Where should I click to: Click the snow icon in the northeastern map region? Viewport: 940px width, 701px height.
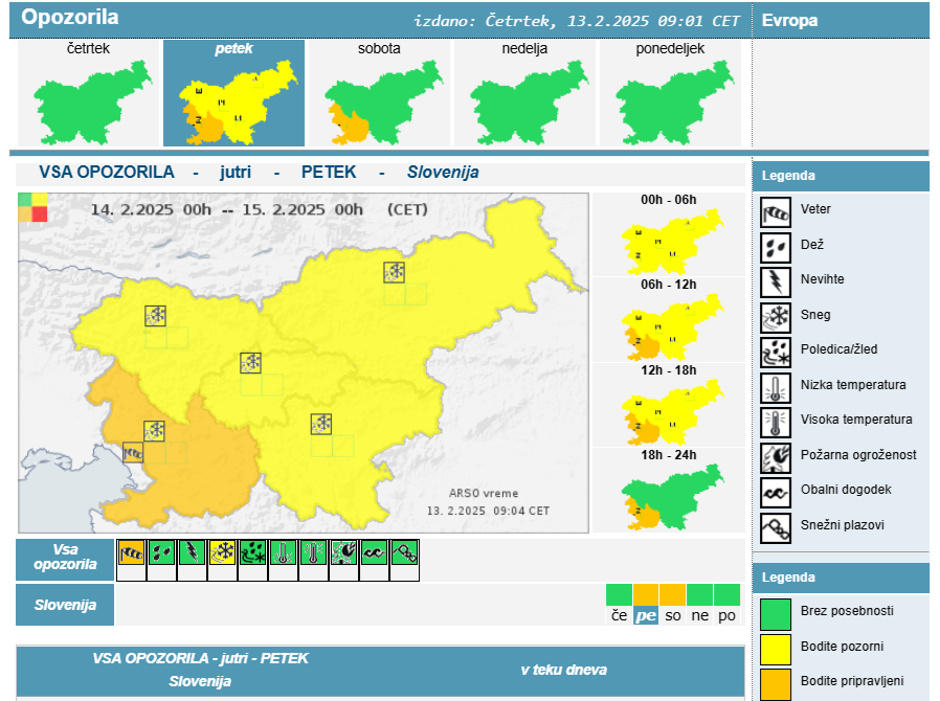pos(395,272)
